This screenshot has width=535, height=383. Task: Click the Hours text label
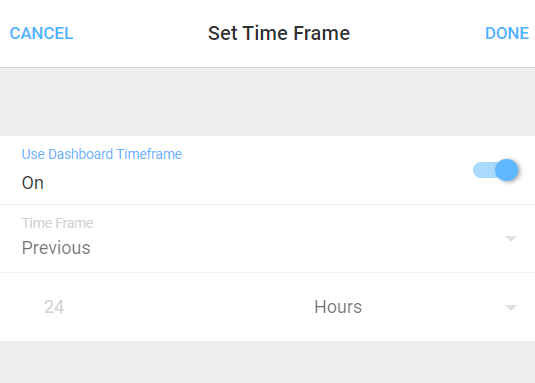click(x=338, y=307)
